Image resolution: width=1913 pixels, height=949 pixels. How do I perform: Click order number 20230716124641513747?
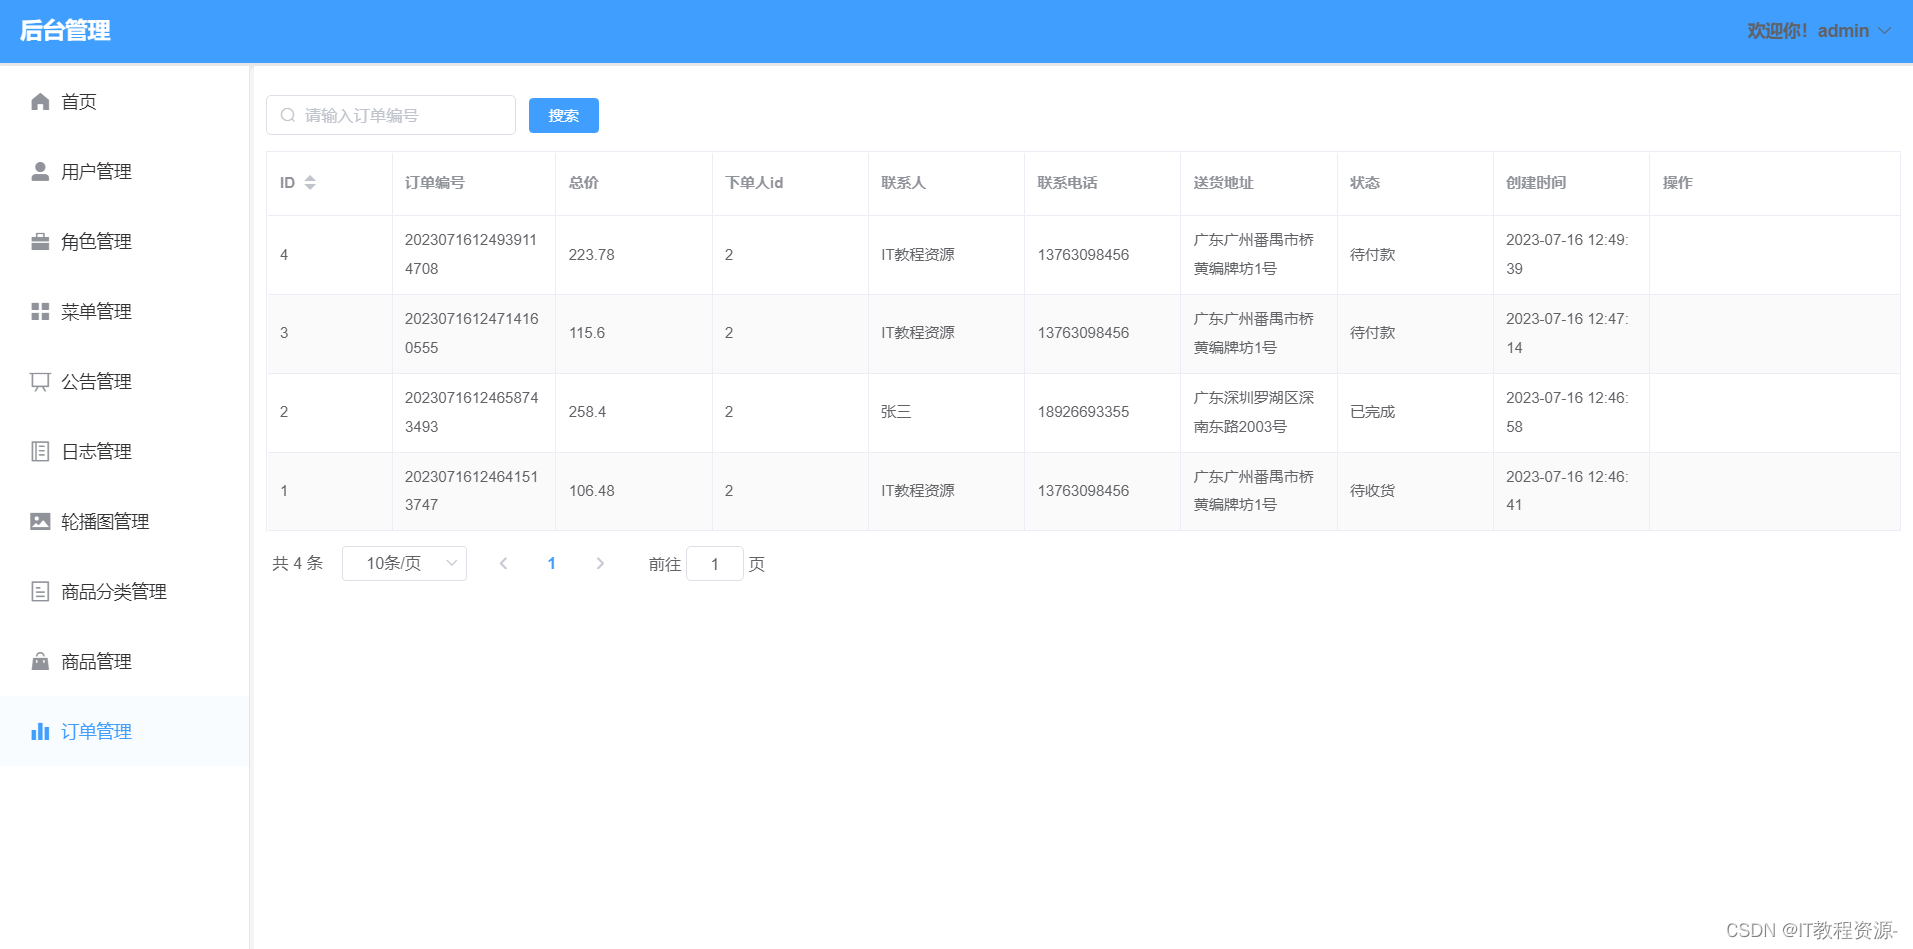[x=471, y=491]
